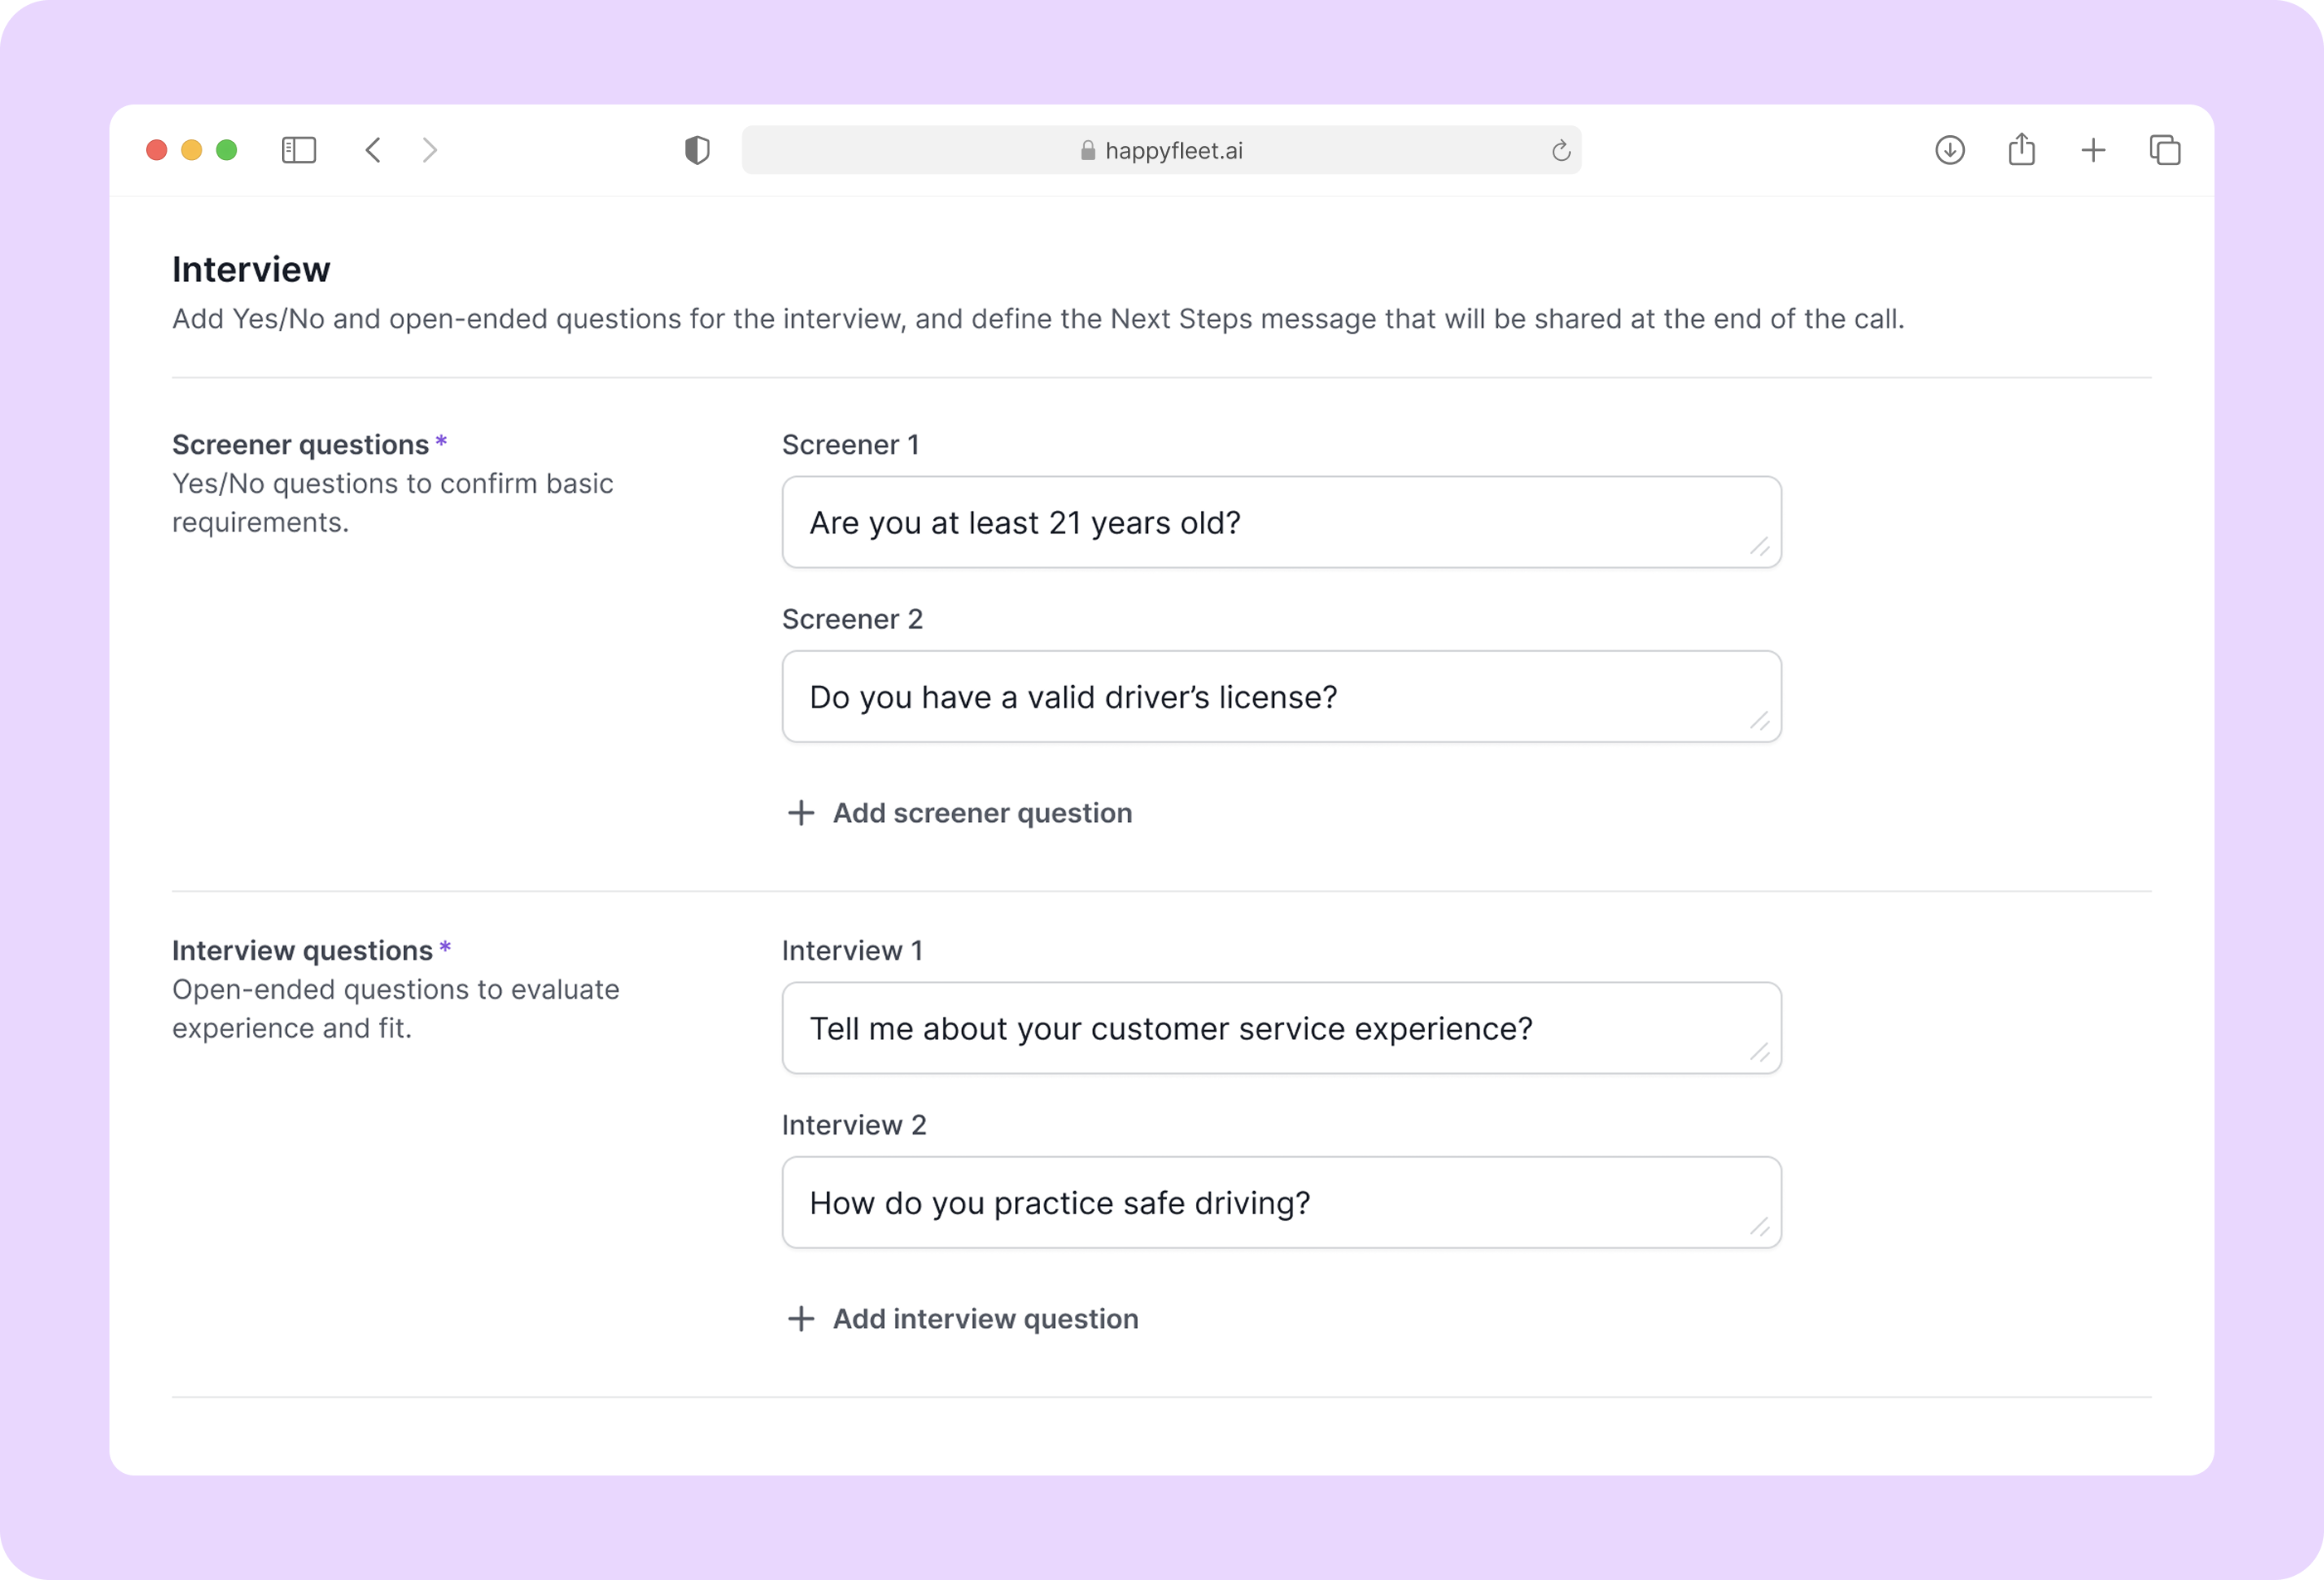Screen dimensions: 2324x1580
Task: Click the Interview 1 customer service question field
Action: [1280, 1028]
